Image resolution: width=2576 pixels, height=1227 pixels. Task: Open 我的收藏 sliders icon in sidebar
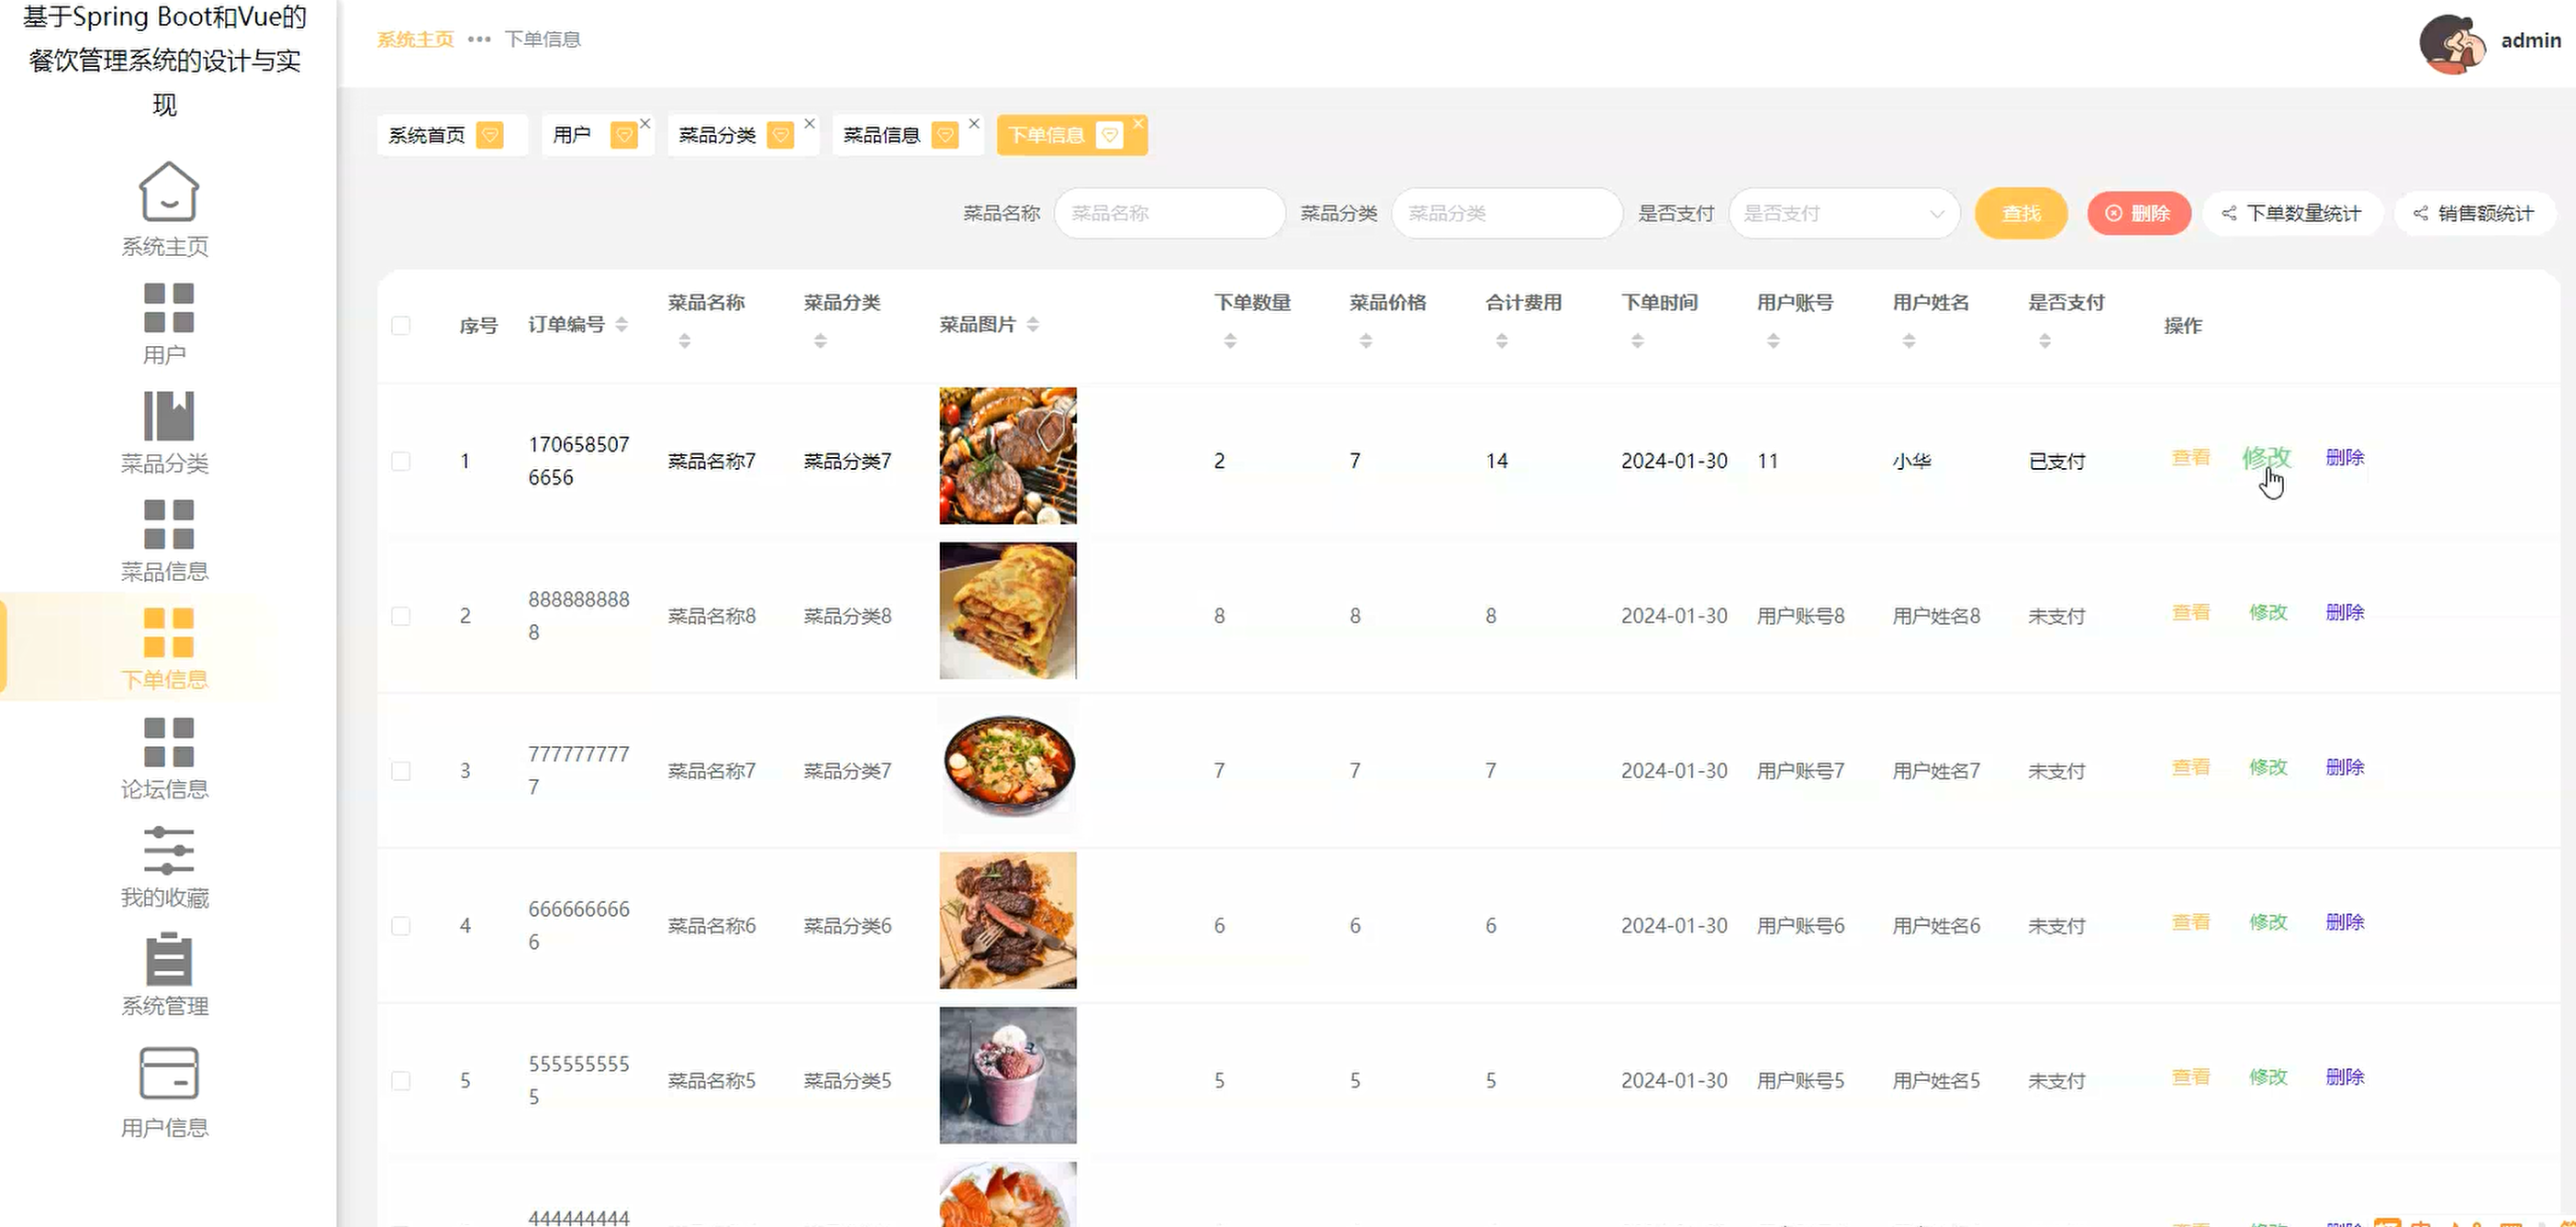[168, 850]
